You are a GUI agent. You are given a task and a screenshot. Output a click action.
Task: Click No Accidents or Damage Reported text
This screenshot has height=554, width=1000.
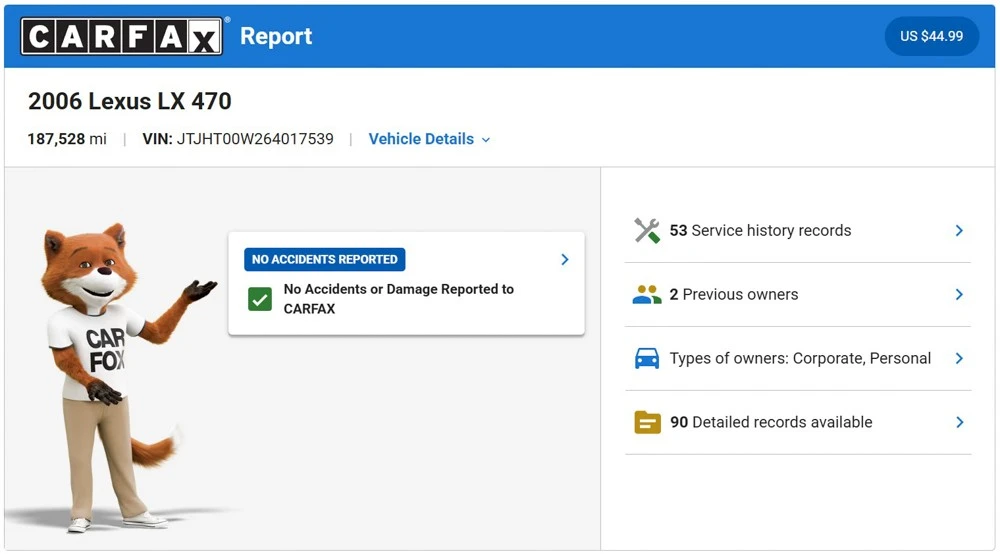point(399,298)
